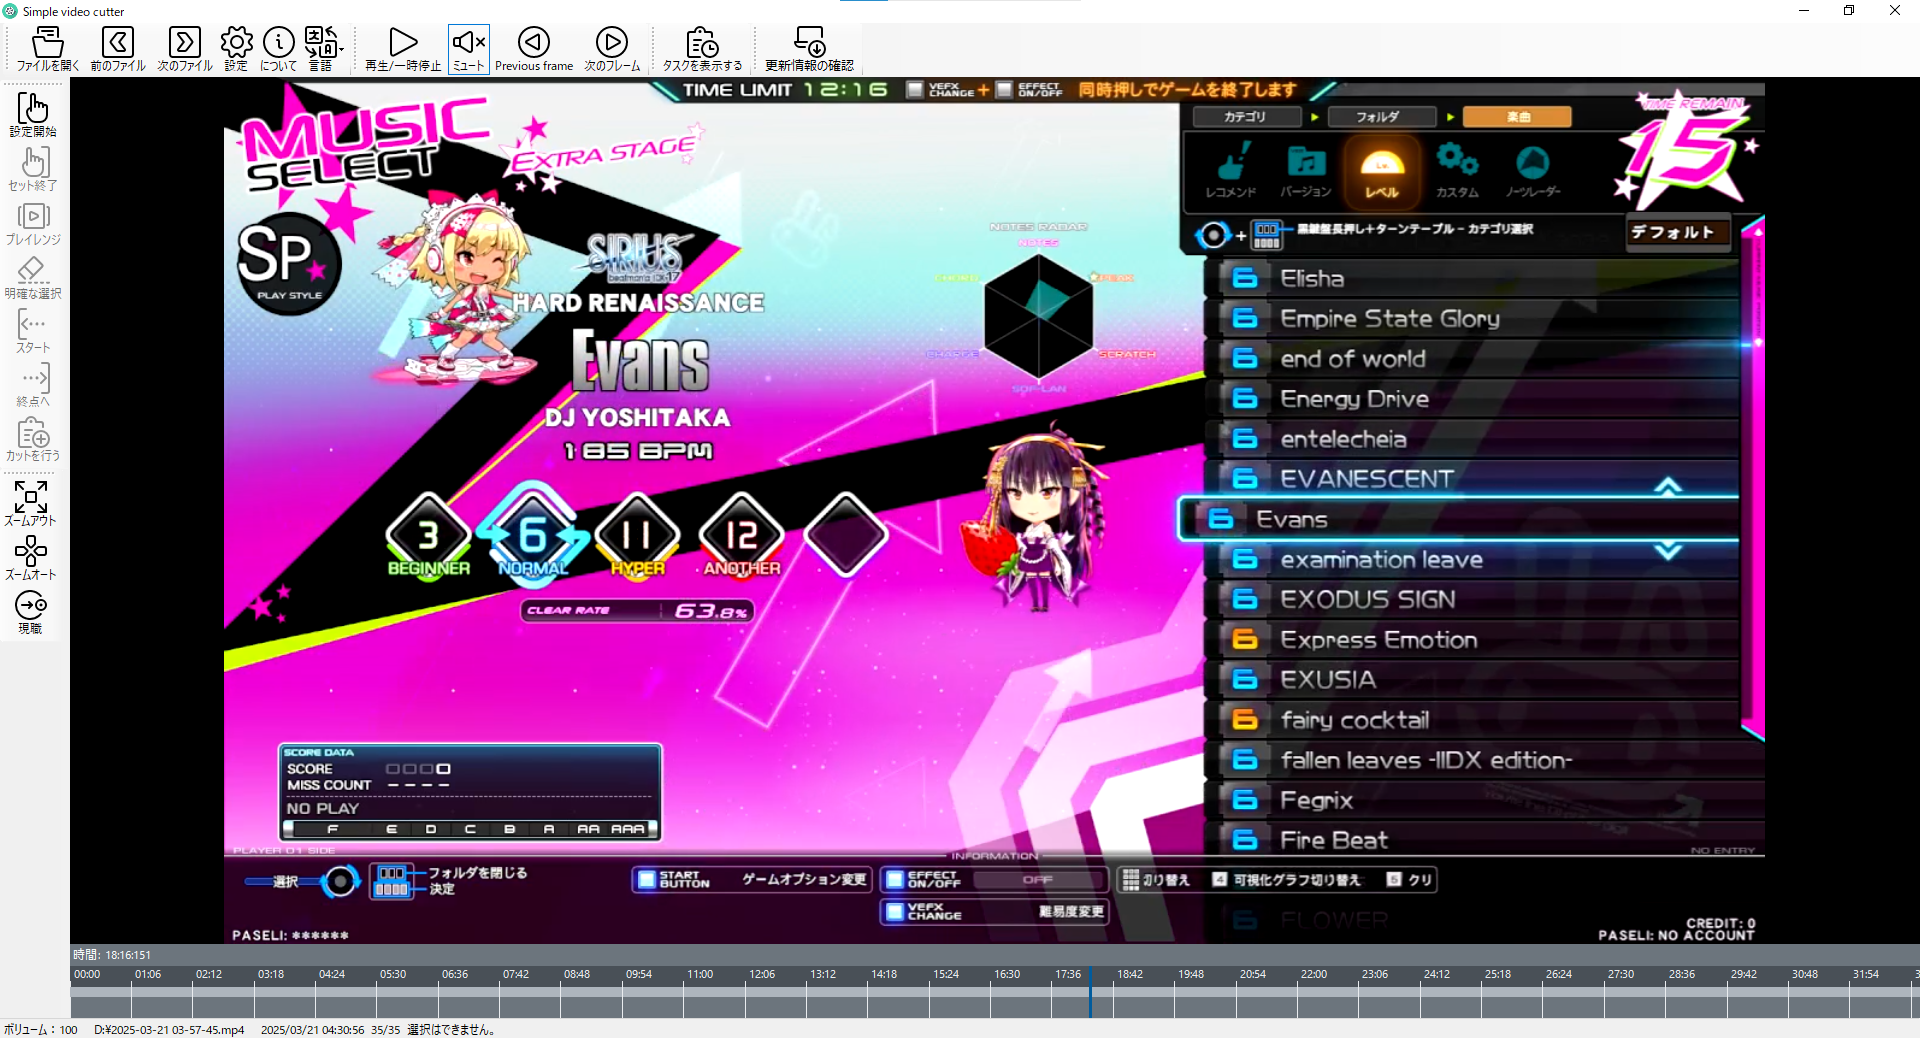Click プレイレンジ play range tool
This screenshot has width=1920, height=1038.
tap(33, 223)
